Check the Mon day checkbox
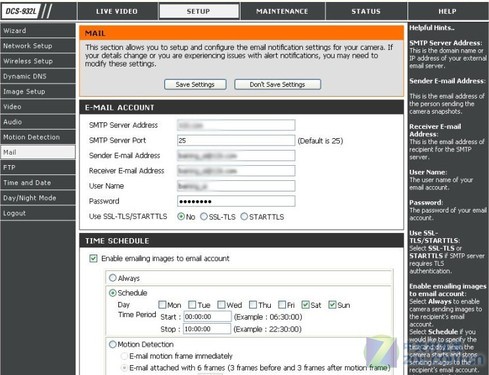489x375 pixels. click(x=162, y=305)
